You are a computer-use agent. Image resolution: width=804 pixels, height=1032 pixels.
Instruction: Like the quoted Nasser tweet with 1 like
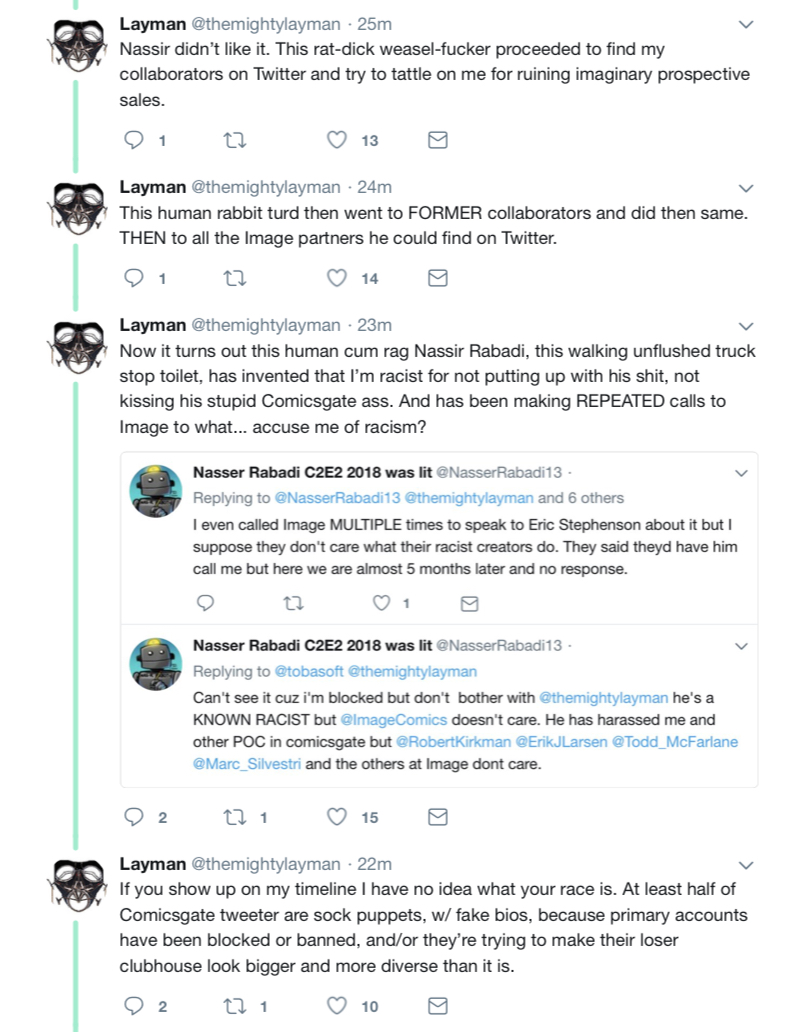tap(382, 602)
